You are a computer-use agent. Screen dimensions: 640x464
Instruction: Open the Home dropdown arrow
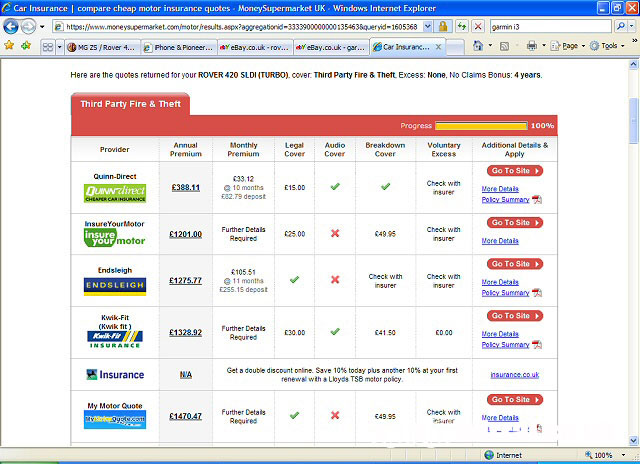point(490,46)
